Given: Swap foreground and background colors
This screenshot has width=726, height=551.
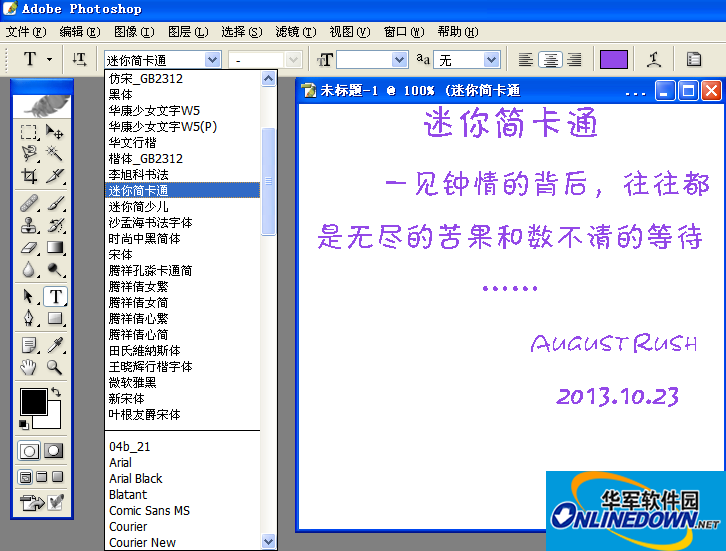Looking at the screenshot, I should [56, 392].
